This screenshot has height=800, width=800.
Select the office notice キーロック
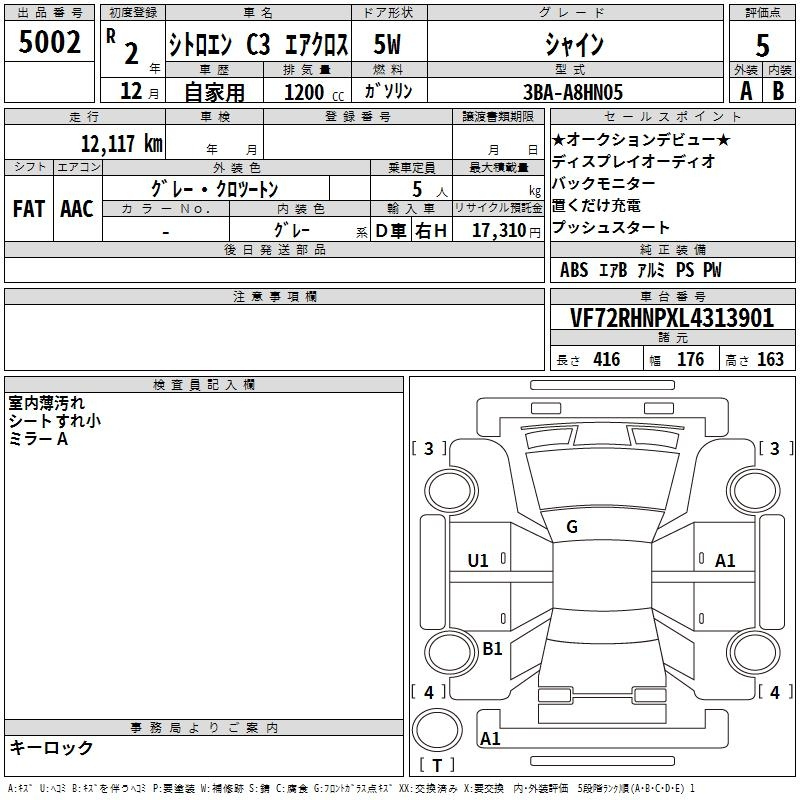tap(51, 747)
